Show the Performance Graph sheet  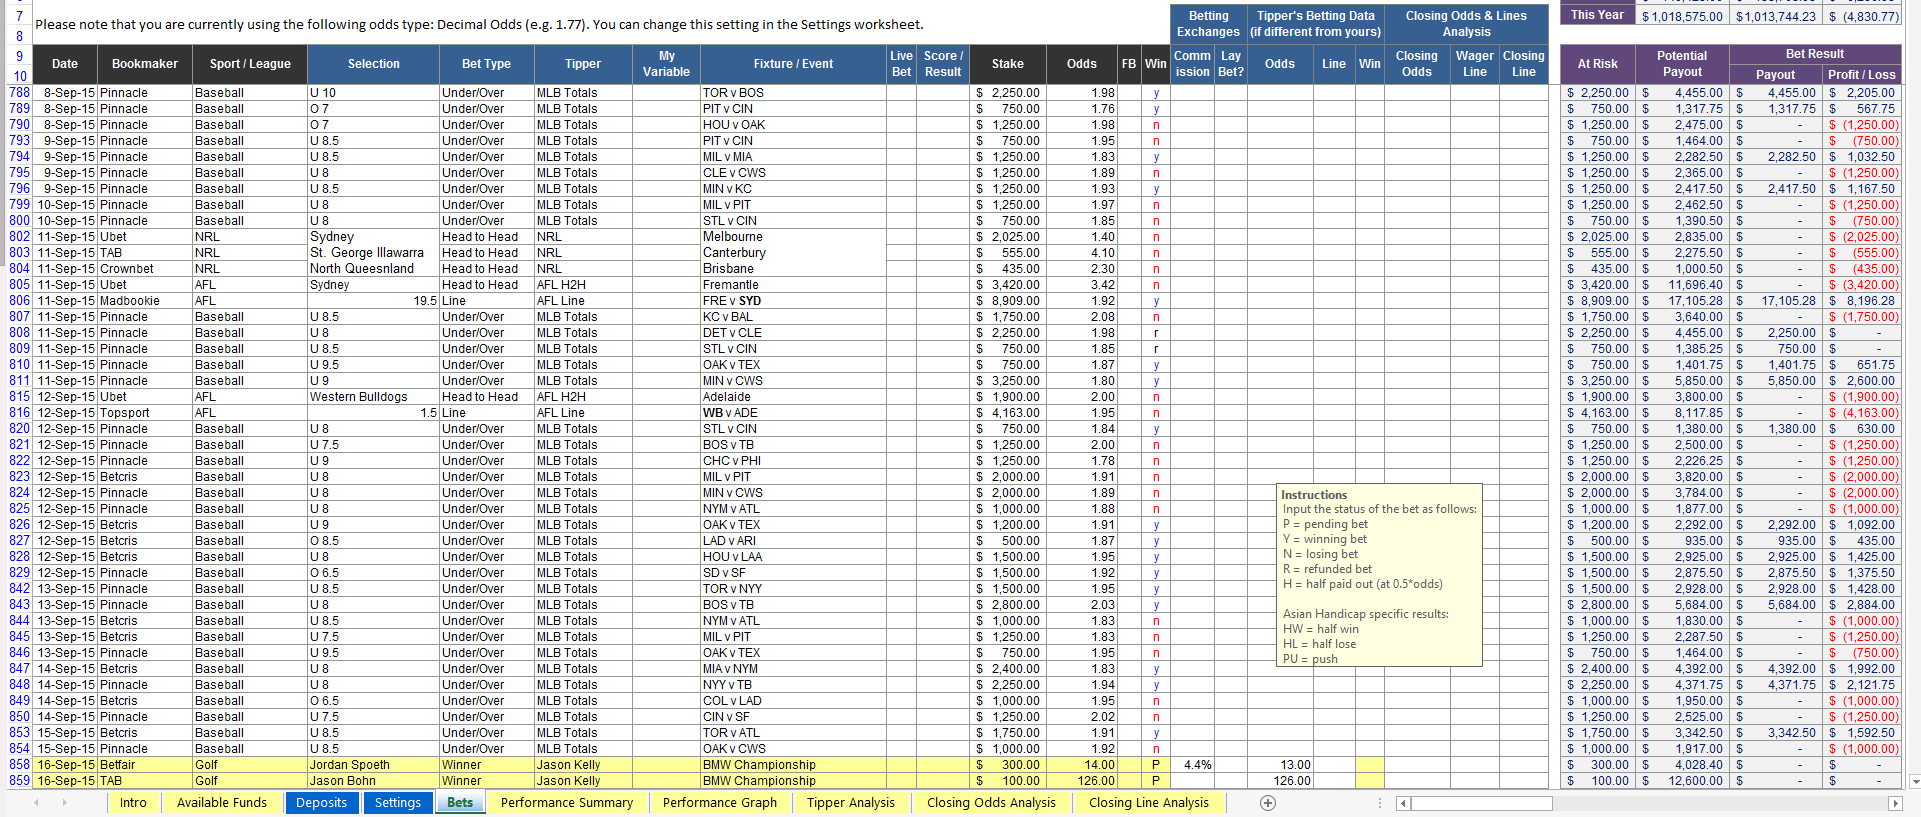(719, 803)
